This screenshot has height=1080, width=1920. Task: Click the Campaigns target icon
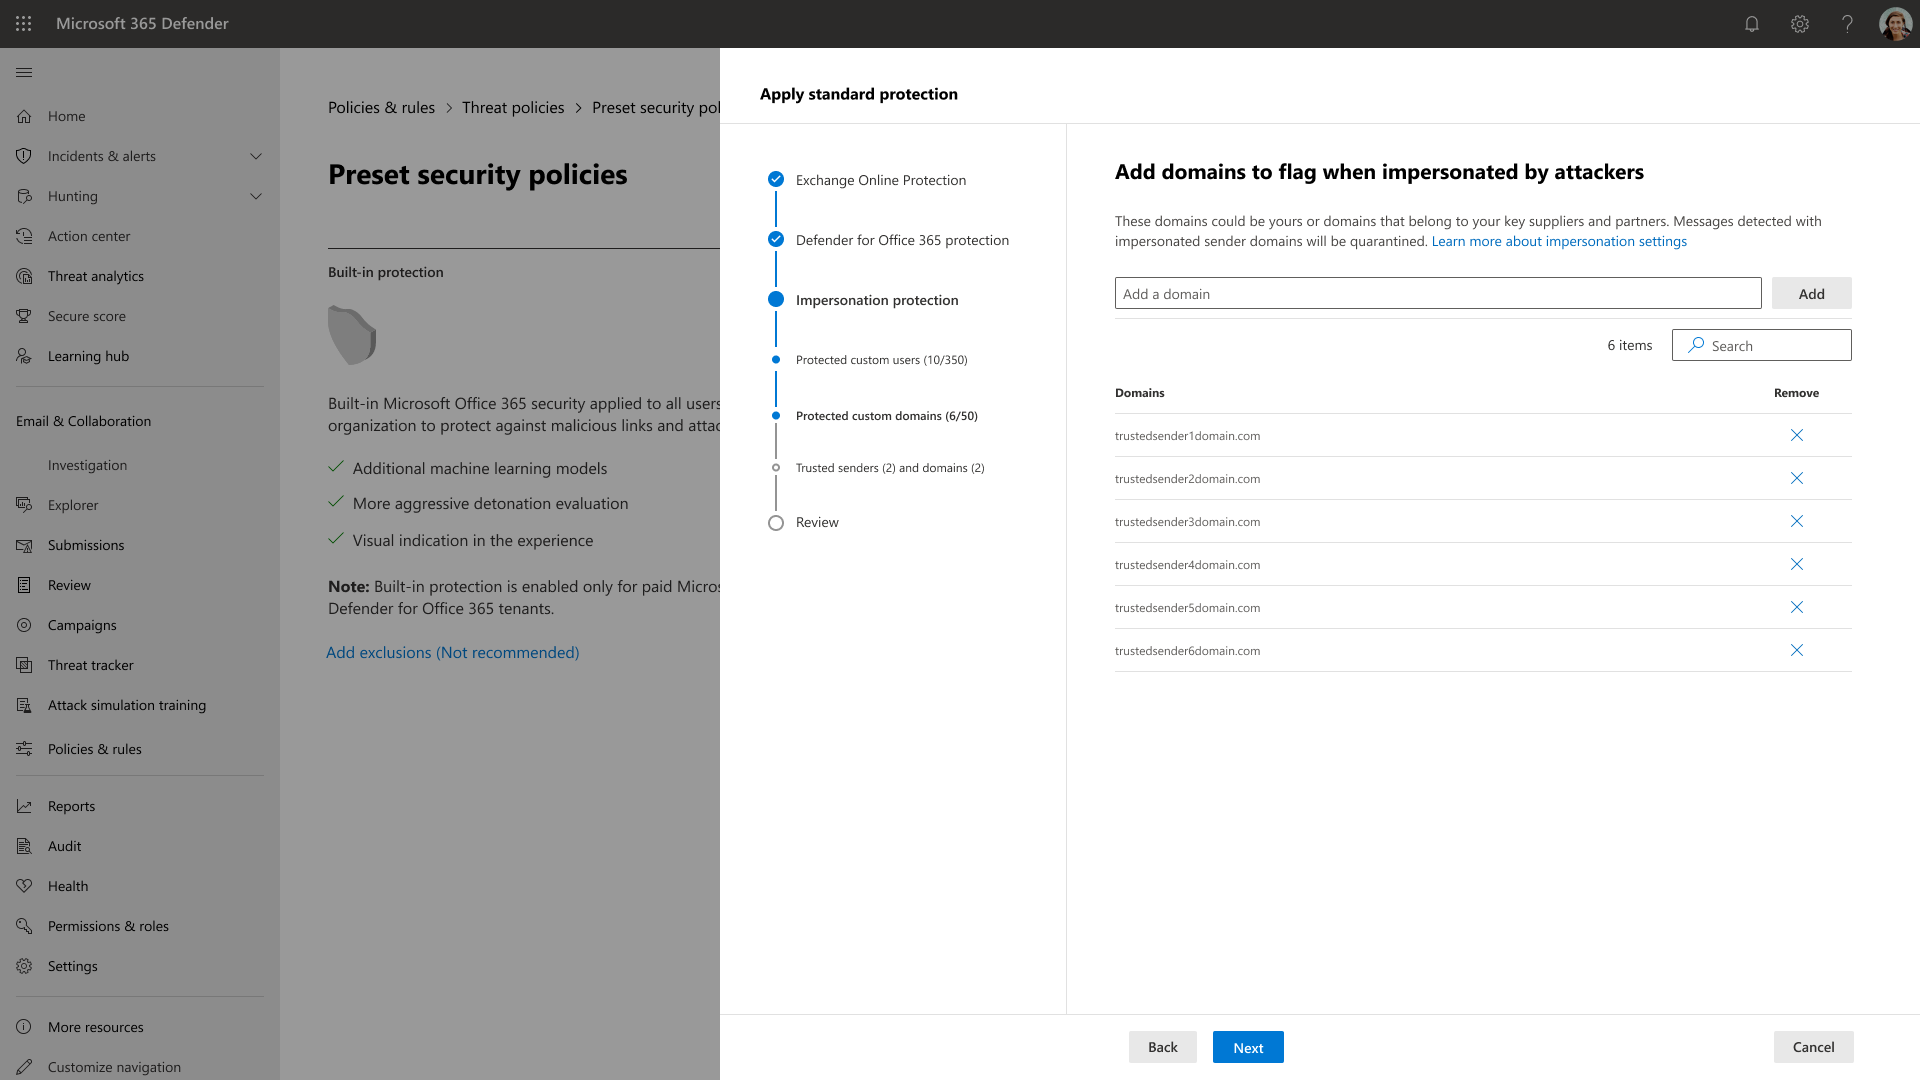click(x=24, y=625)
